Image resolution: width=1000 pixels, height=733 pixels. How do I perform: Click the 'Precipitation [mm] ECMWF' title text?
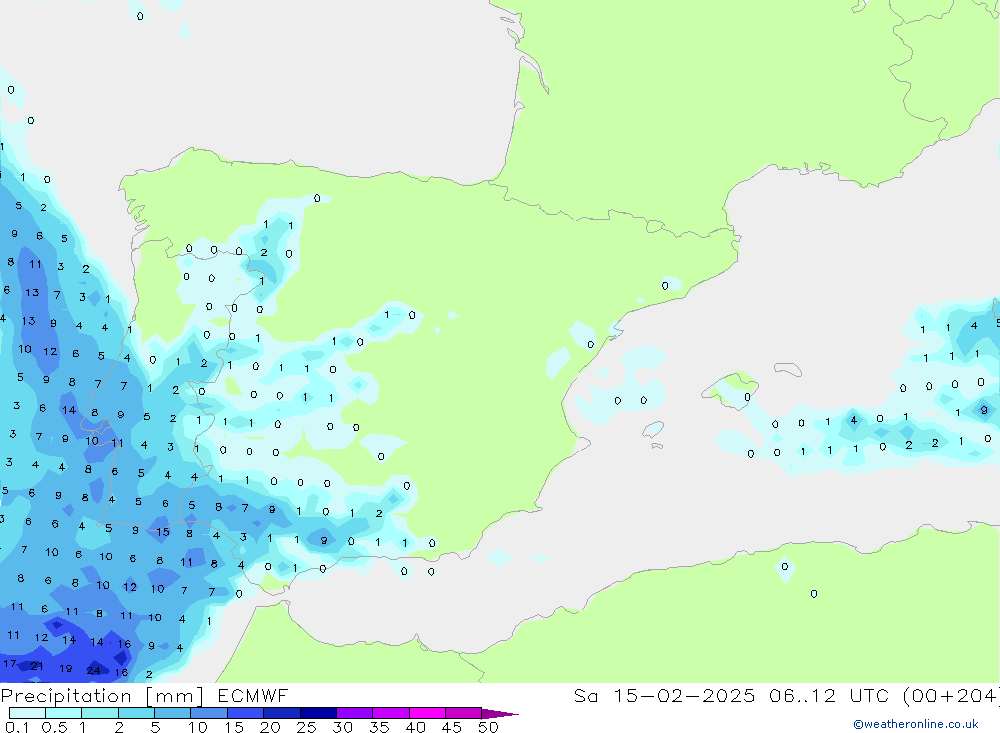145,696
